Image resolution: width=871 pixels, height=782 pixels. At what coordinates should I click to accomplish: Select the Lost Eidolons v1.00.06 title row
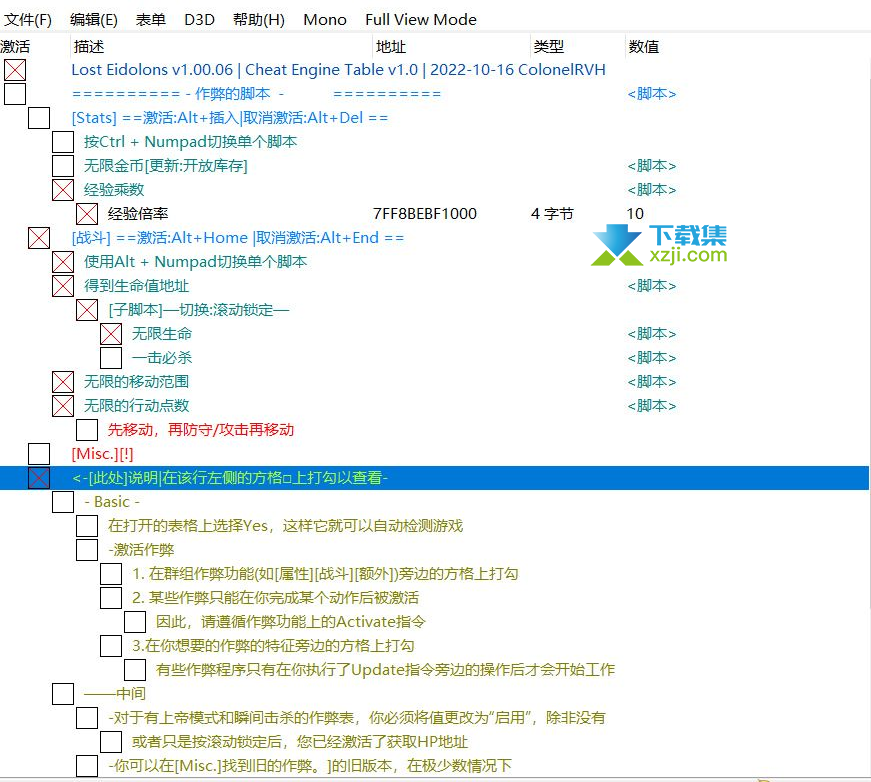(338, 70)
